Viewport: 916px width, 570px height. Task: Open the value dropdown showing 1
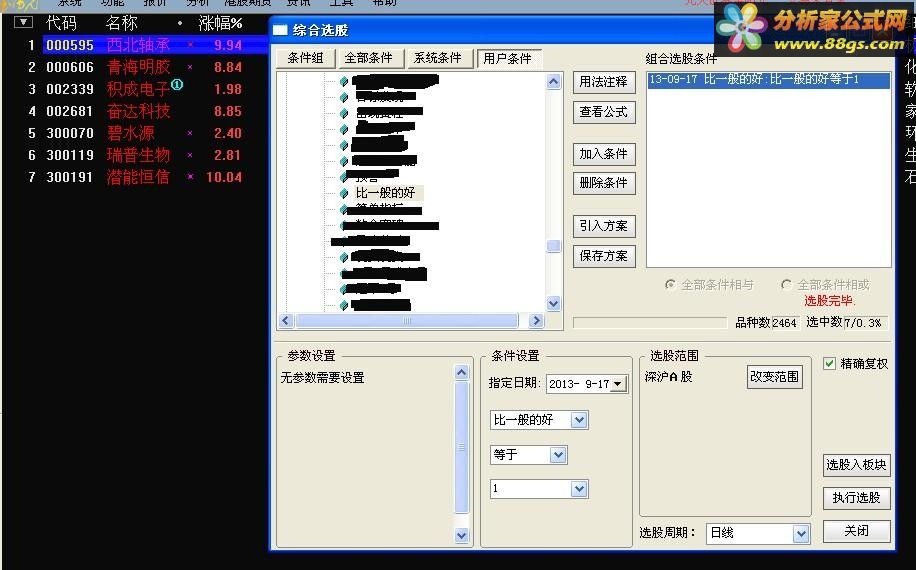(579, 489)
